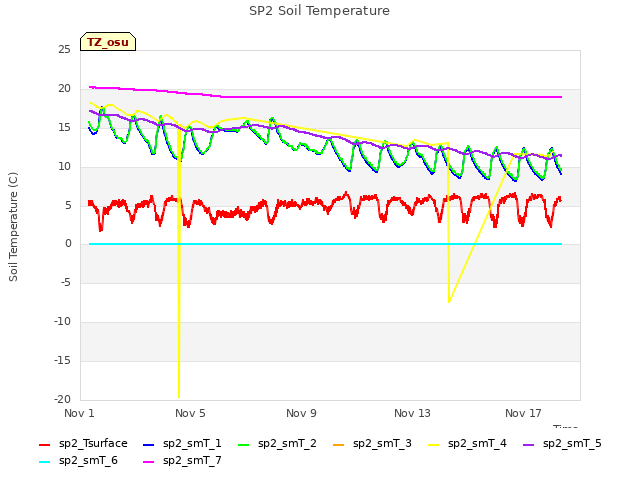Click the -10 y-axis tick label
Image resolution: width=640 pixels, height=480 pixels.
coord(62,322)
